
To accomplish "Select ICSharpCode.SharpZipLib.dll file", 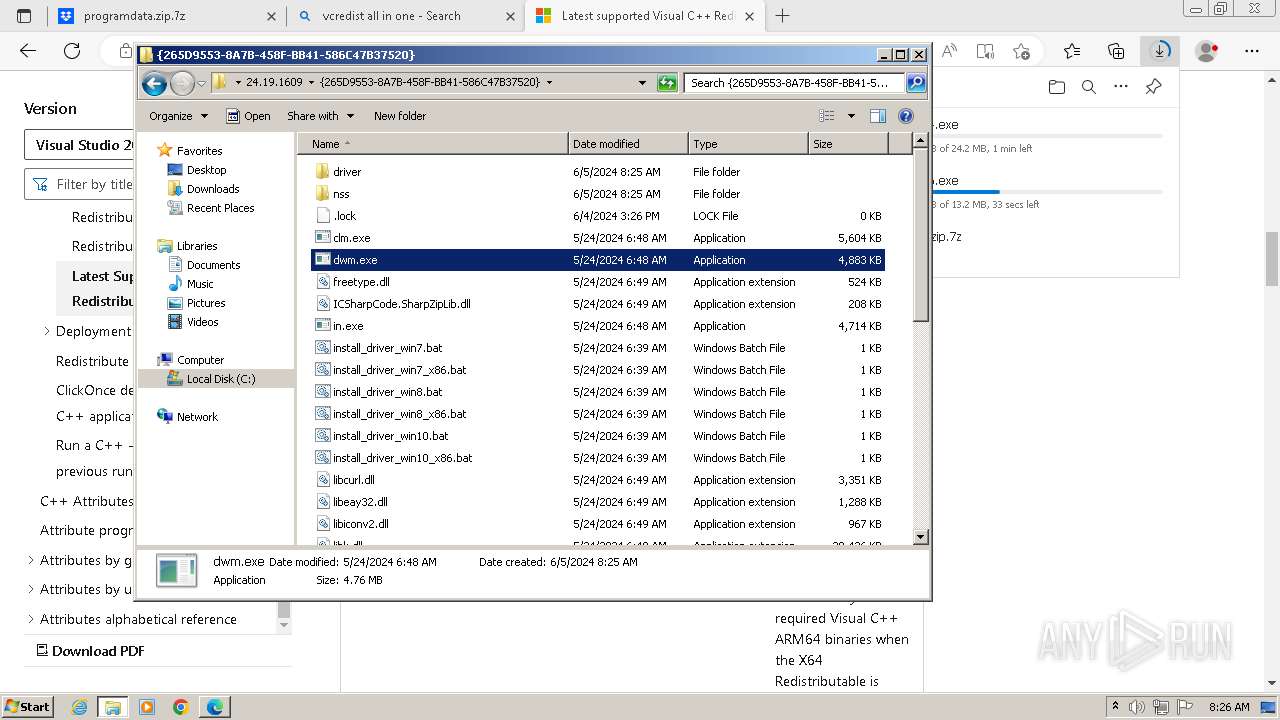I will coord(598,304).
